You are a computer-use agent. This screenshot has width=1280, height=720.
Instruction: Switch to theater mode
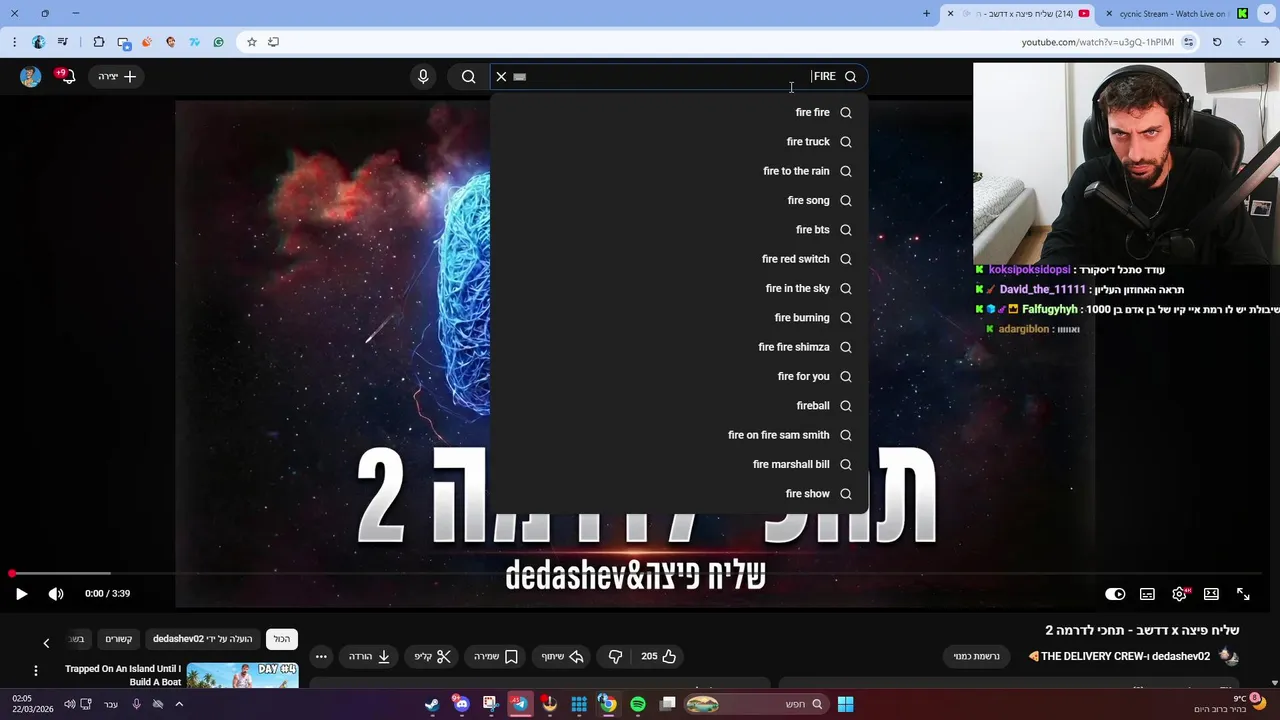pyautogui.click(x=1211, y=593)
